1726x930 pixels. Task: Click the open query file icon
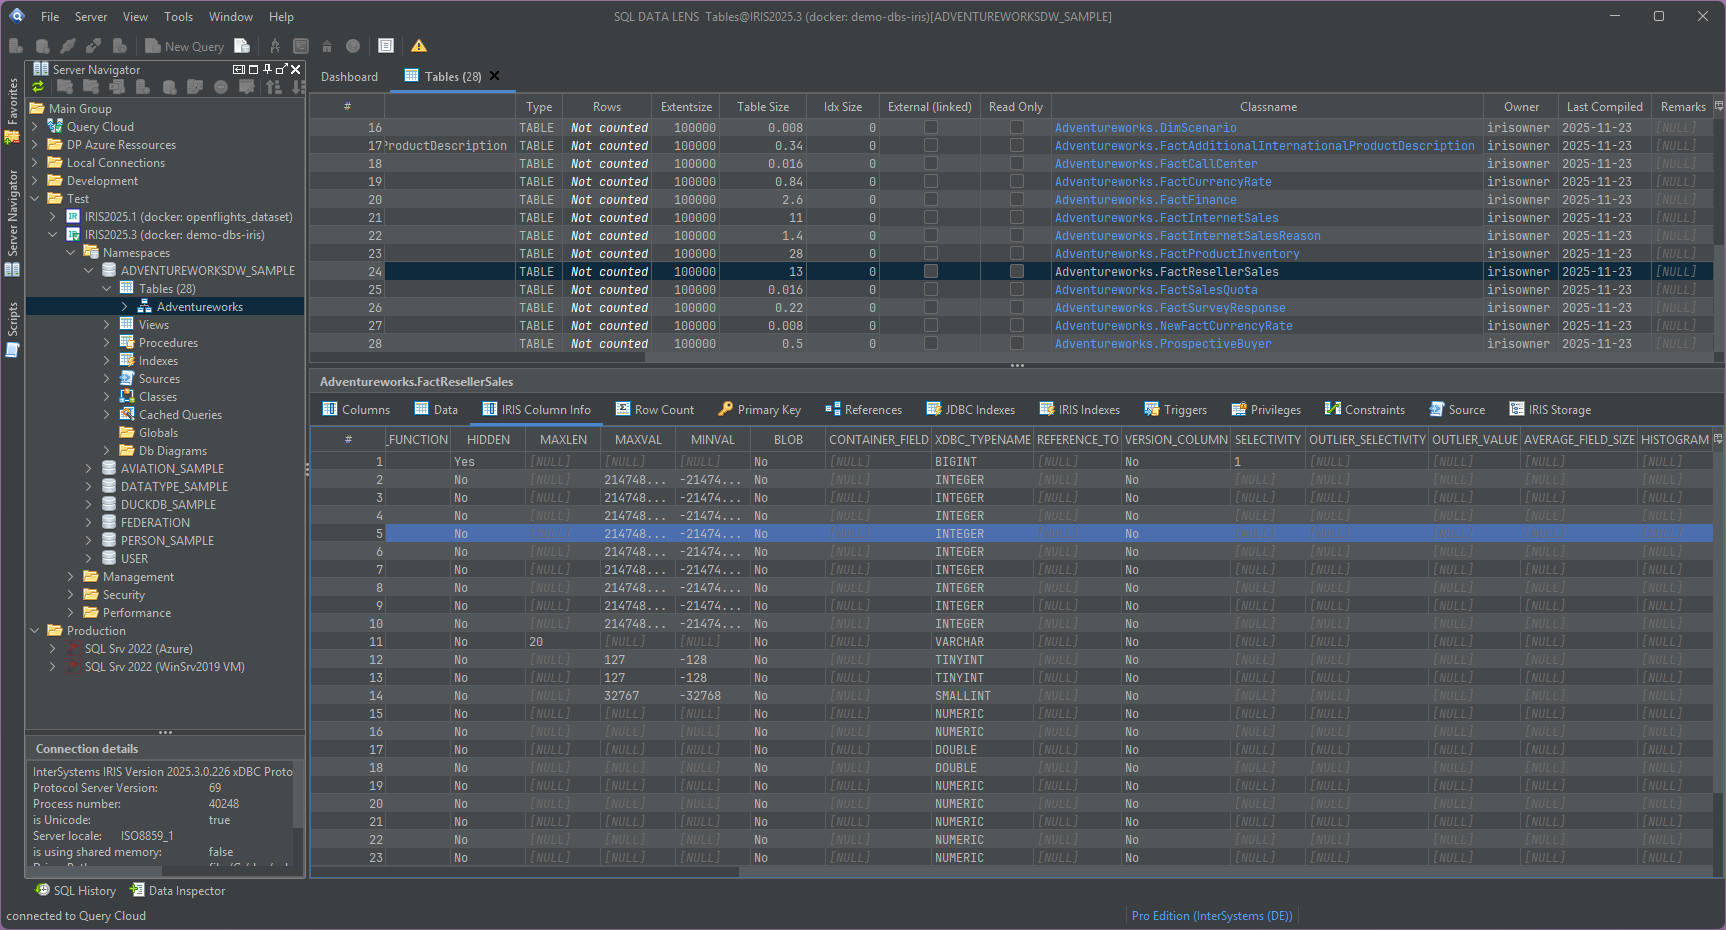(x=242, y=46)
